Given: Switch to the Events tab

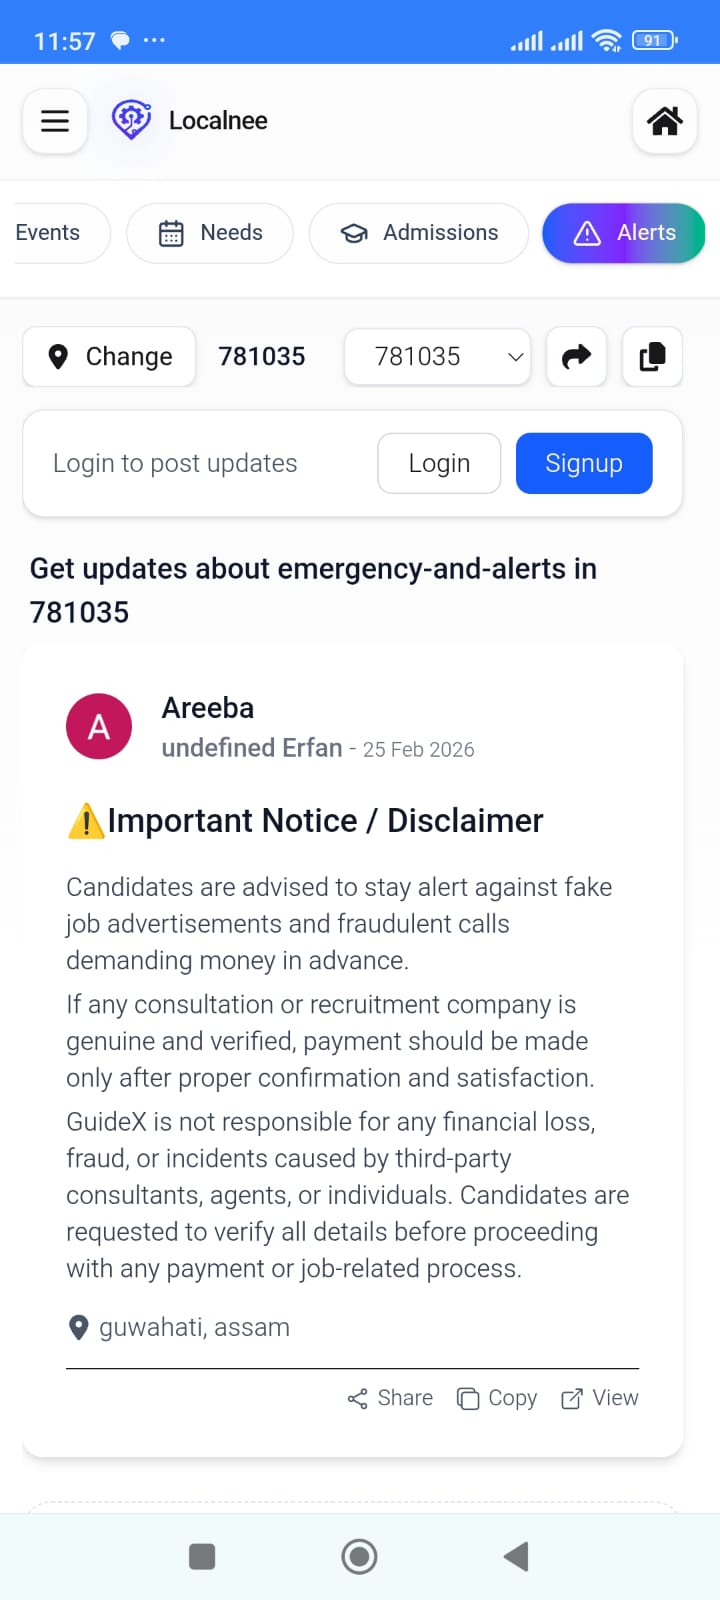Looking at the screenshot, I should pyautogui.click(x=55, y=233).
